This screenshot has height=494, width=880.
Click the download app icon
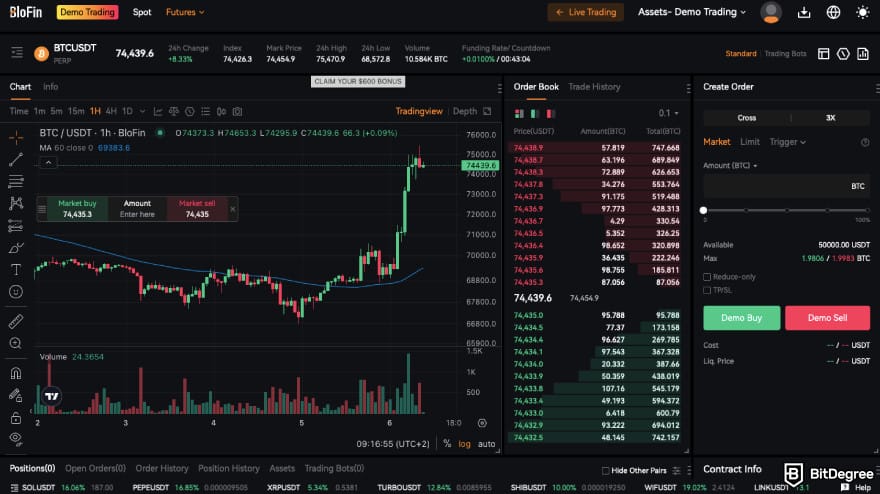click(x=804, y=12)
